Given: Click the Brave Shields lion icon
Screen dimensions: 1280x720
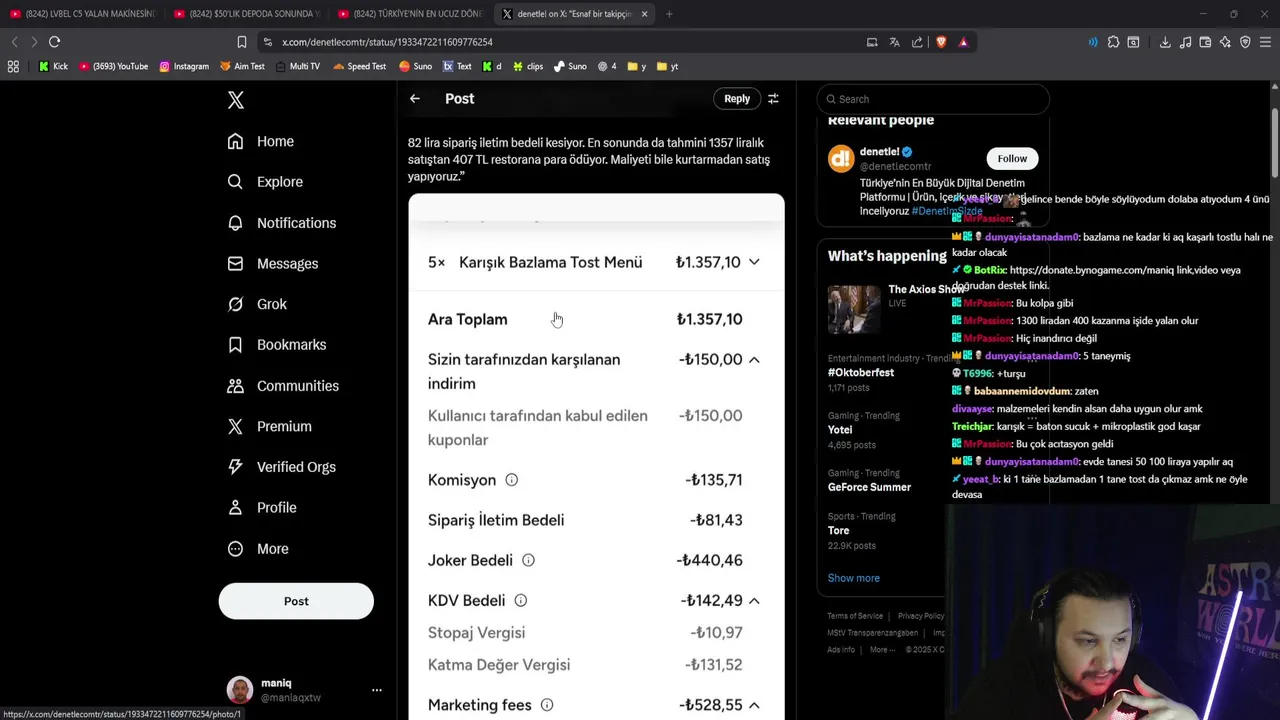Looking at the screenshot, I should [x=941, y=42].
